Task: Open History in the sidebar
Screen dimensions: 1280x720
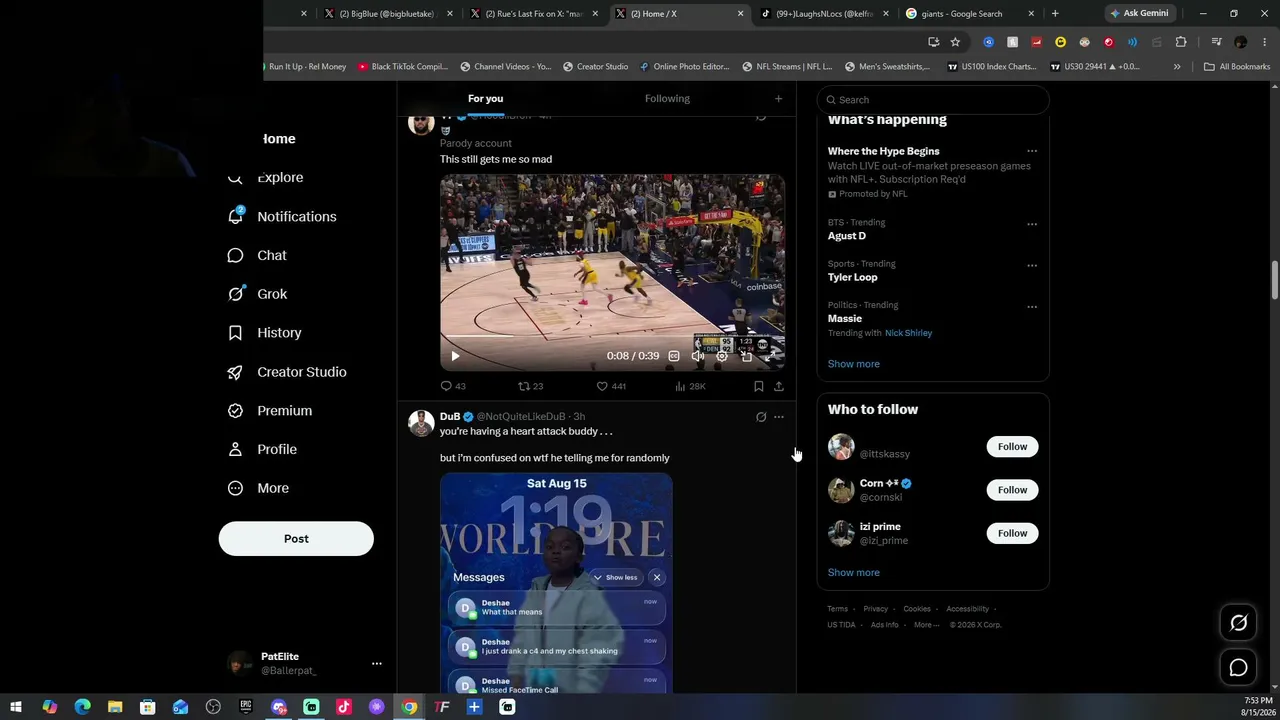Action: click(264, 333)
